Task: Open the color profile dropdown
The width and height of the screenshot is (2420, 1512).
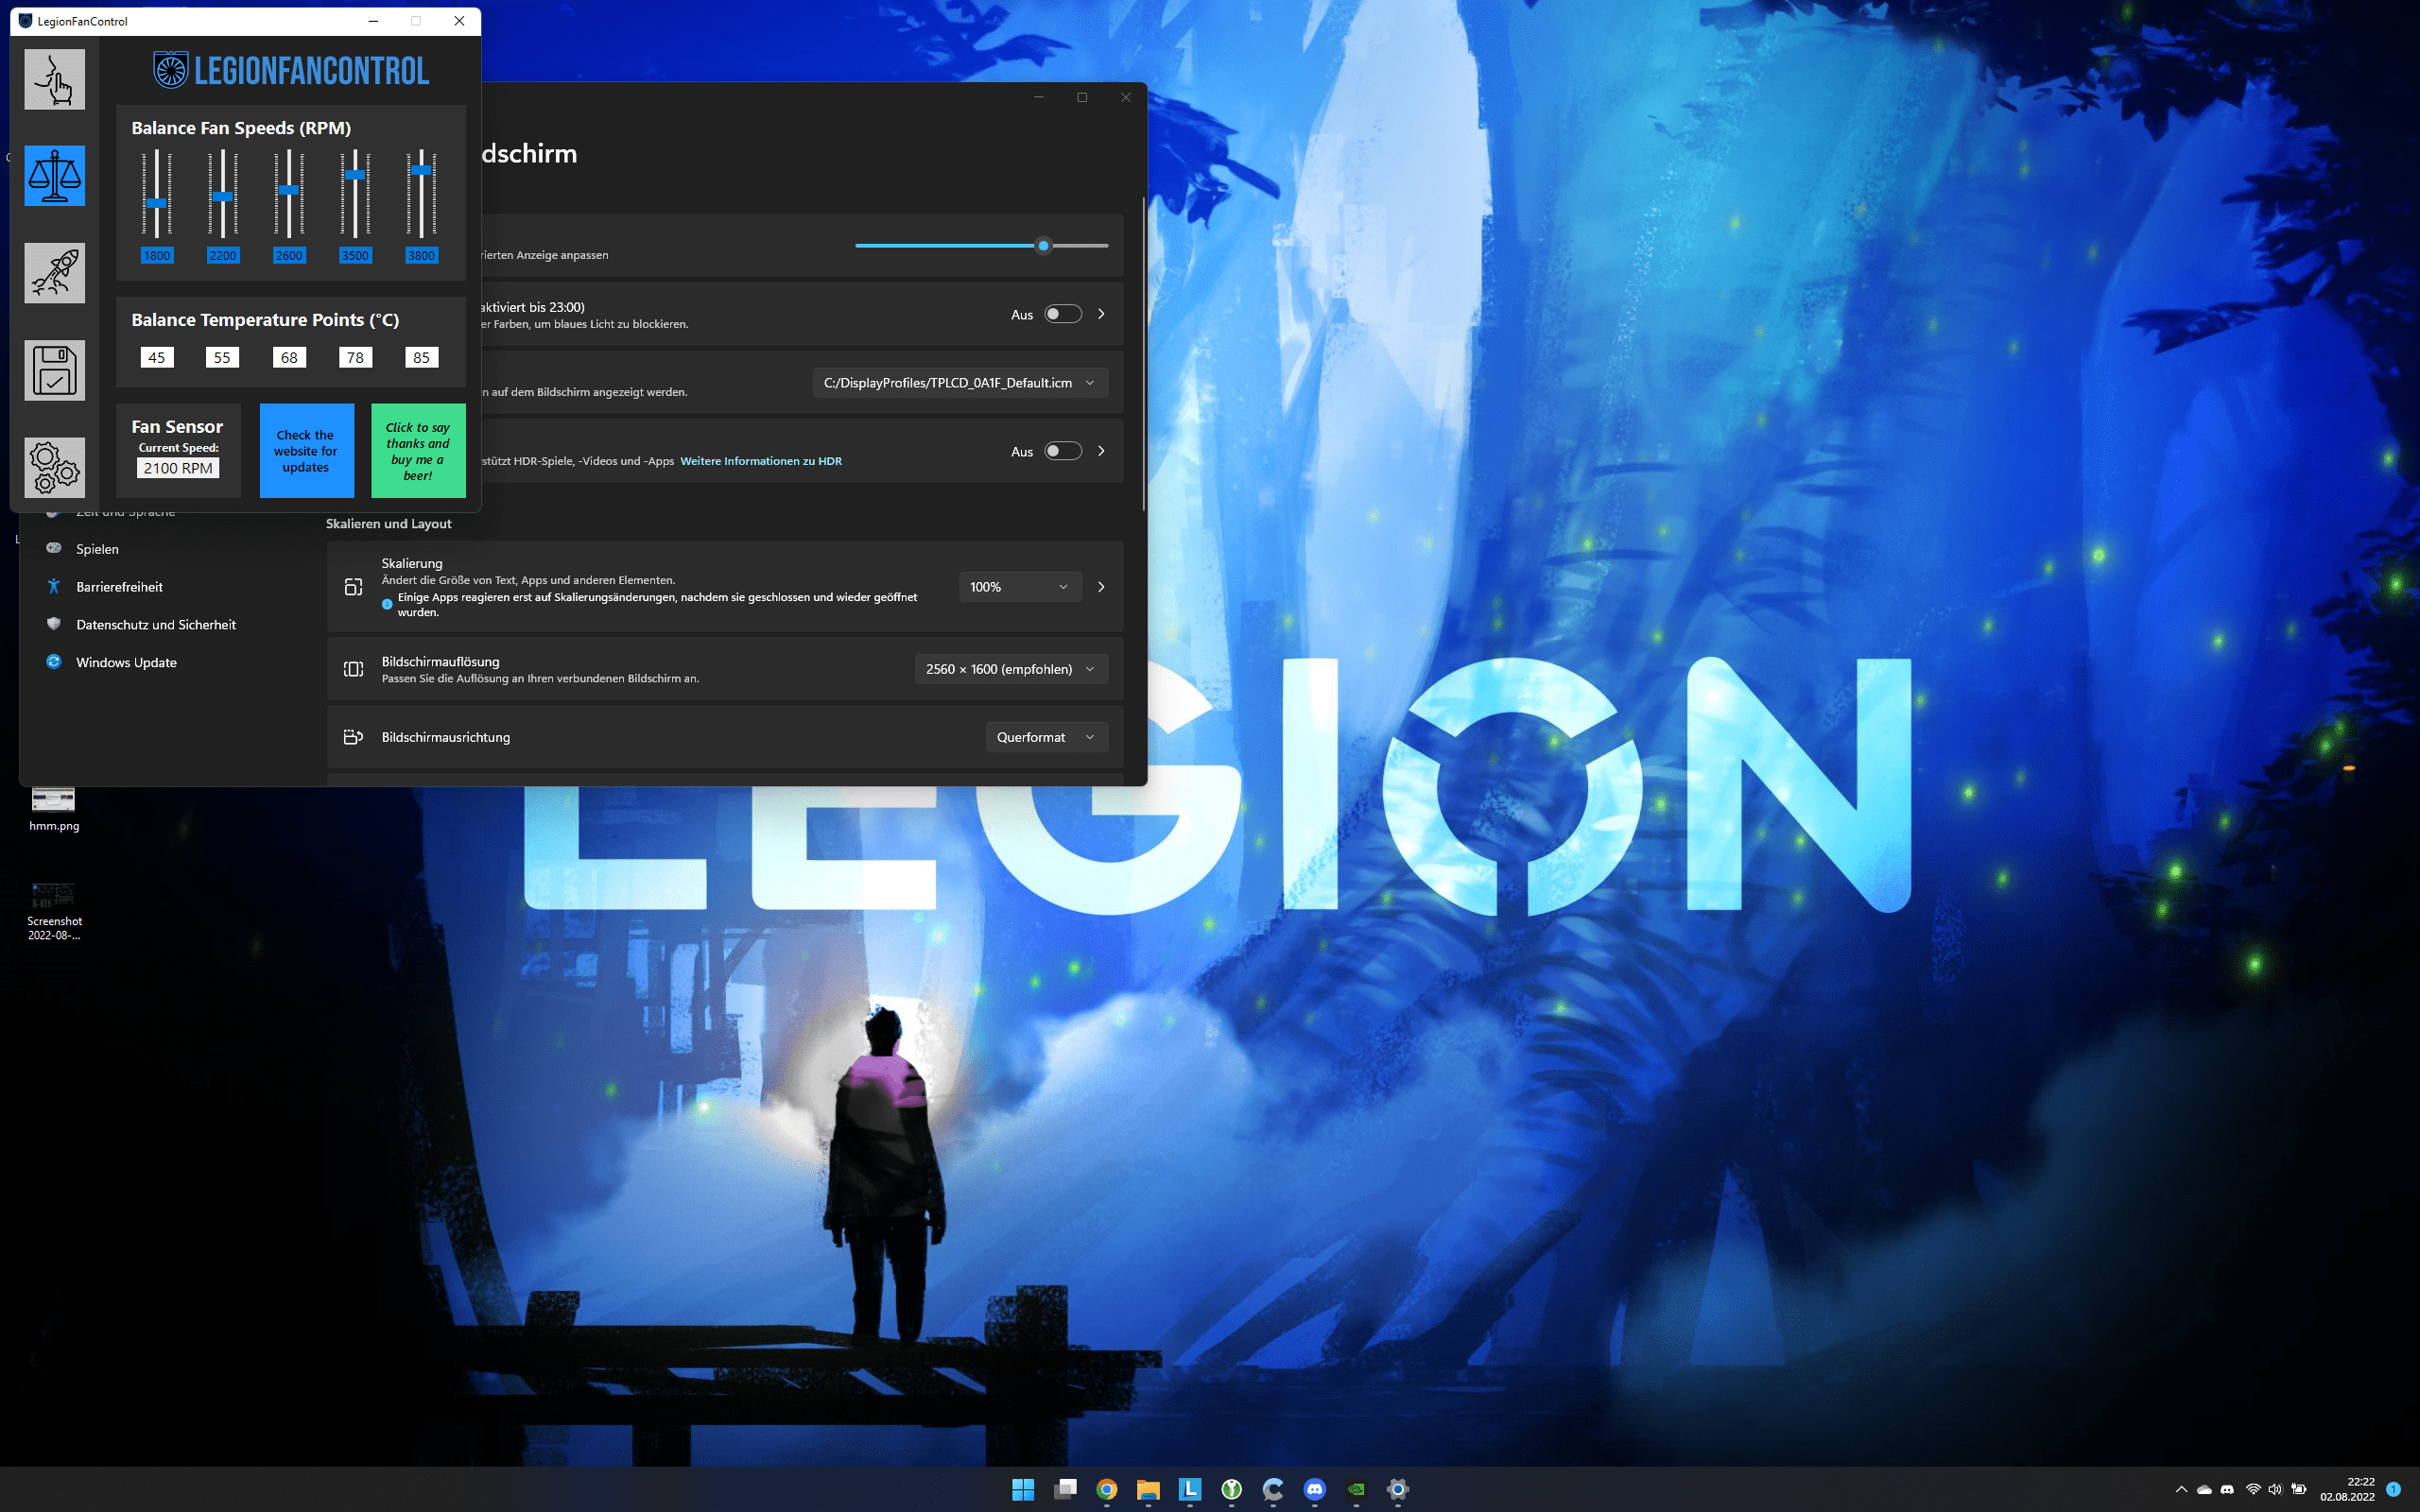Action: coord(959,383)
